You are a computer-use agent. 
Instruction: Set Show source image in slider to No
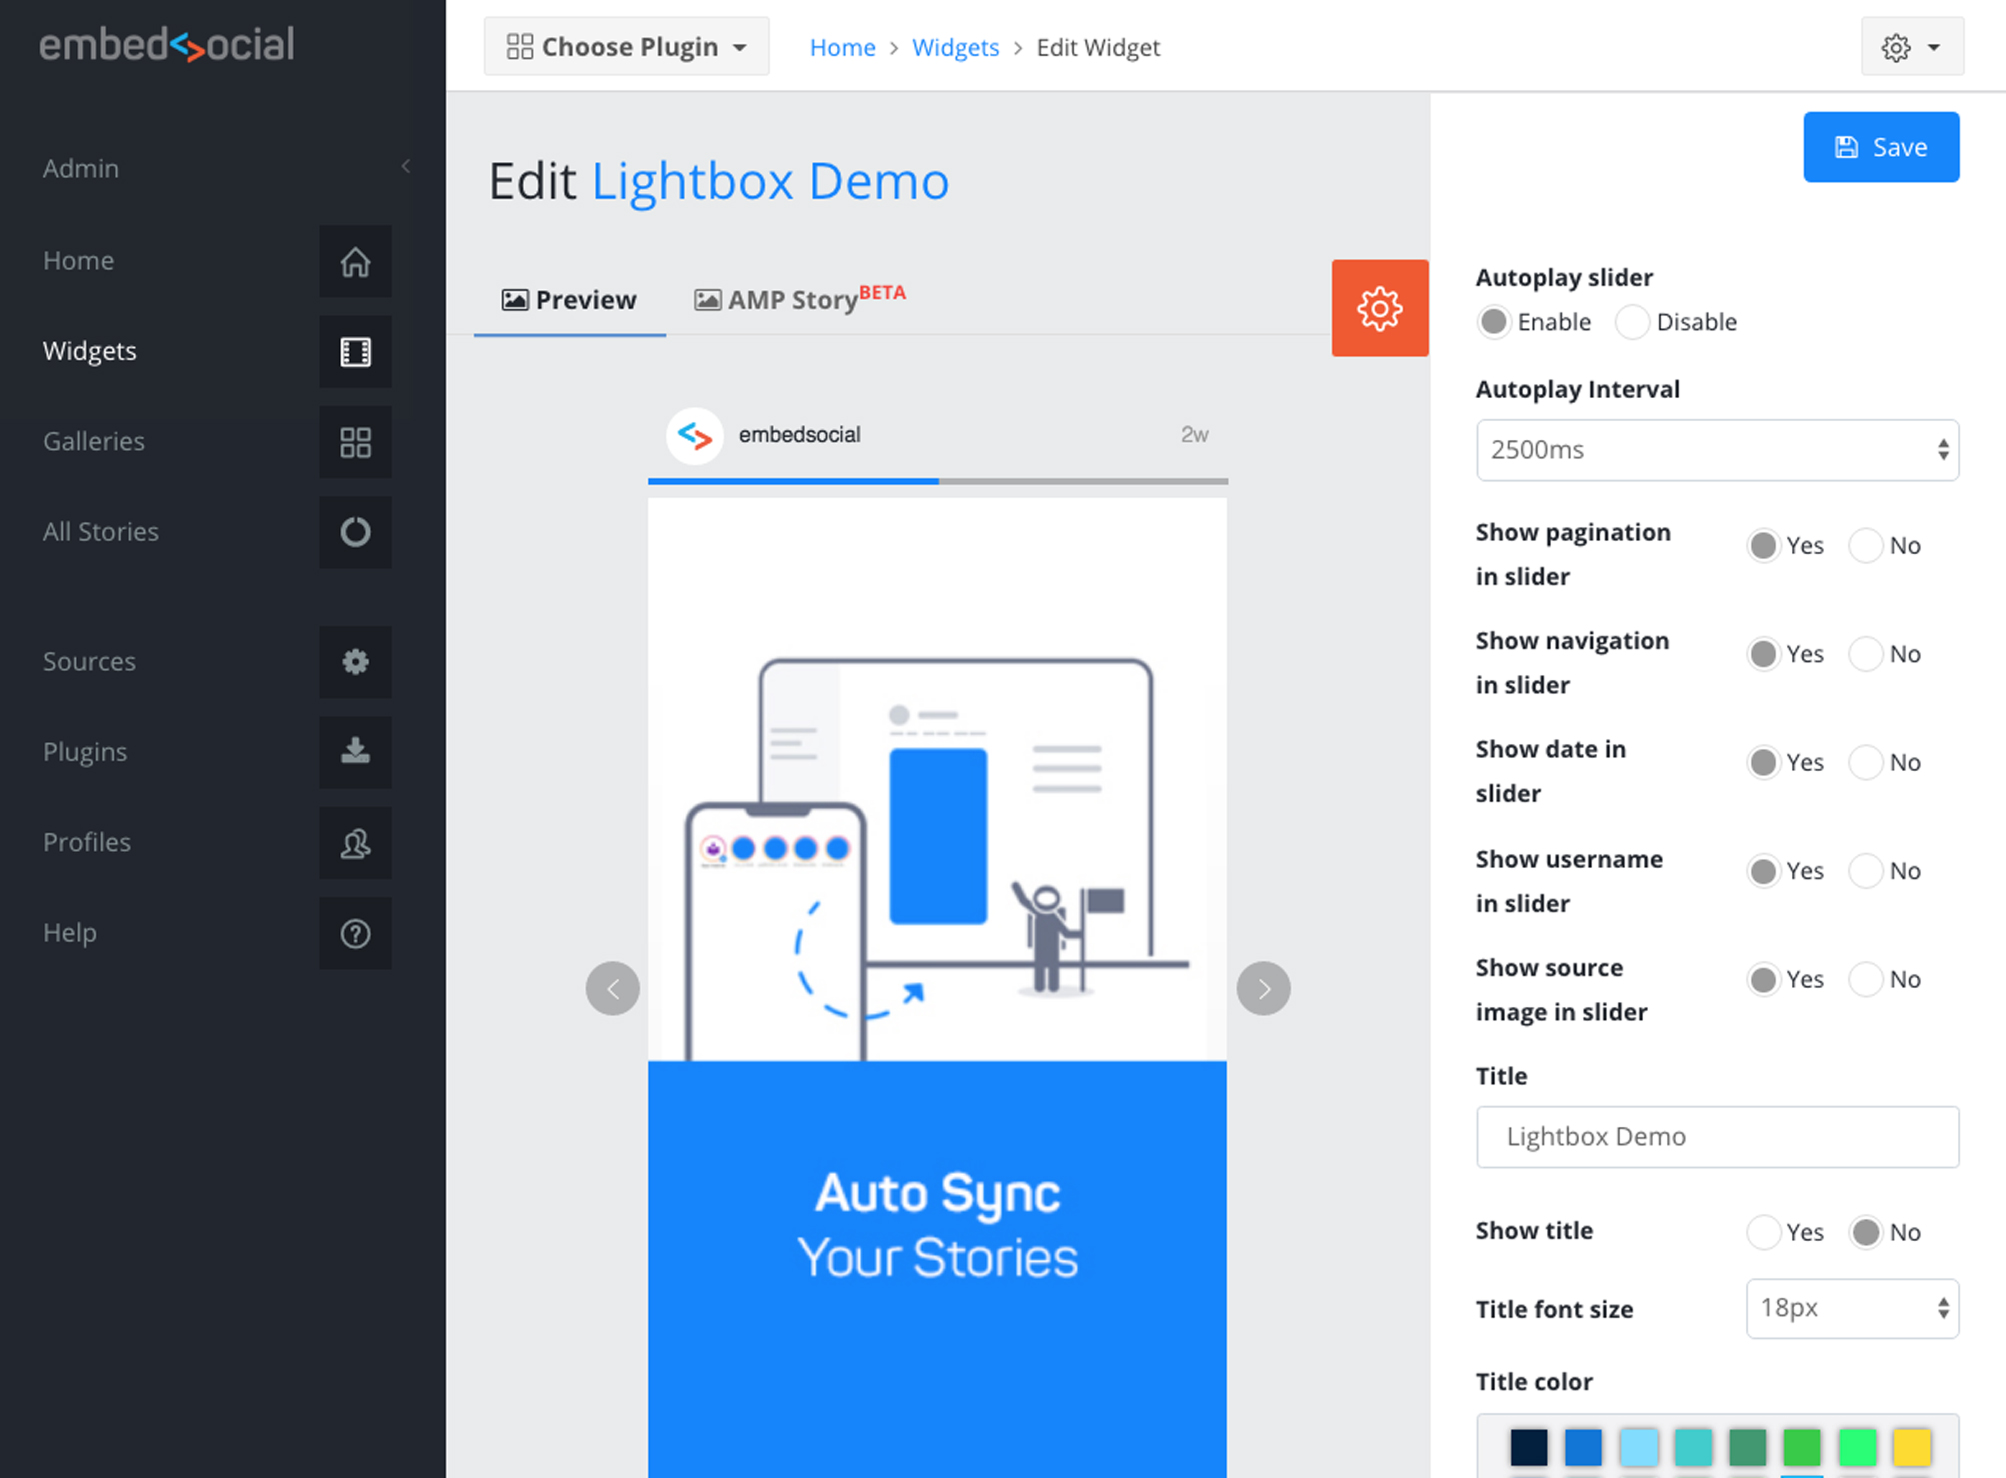pos(1866,979)
